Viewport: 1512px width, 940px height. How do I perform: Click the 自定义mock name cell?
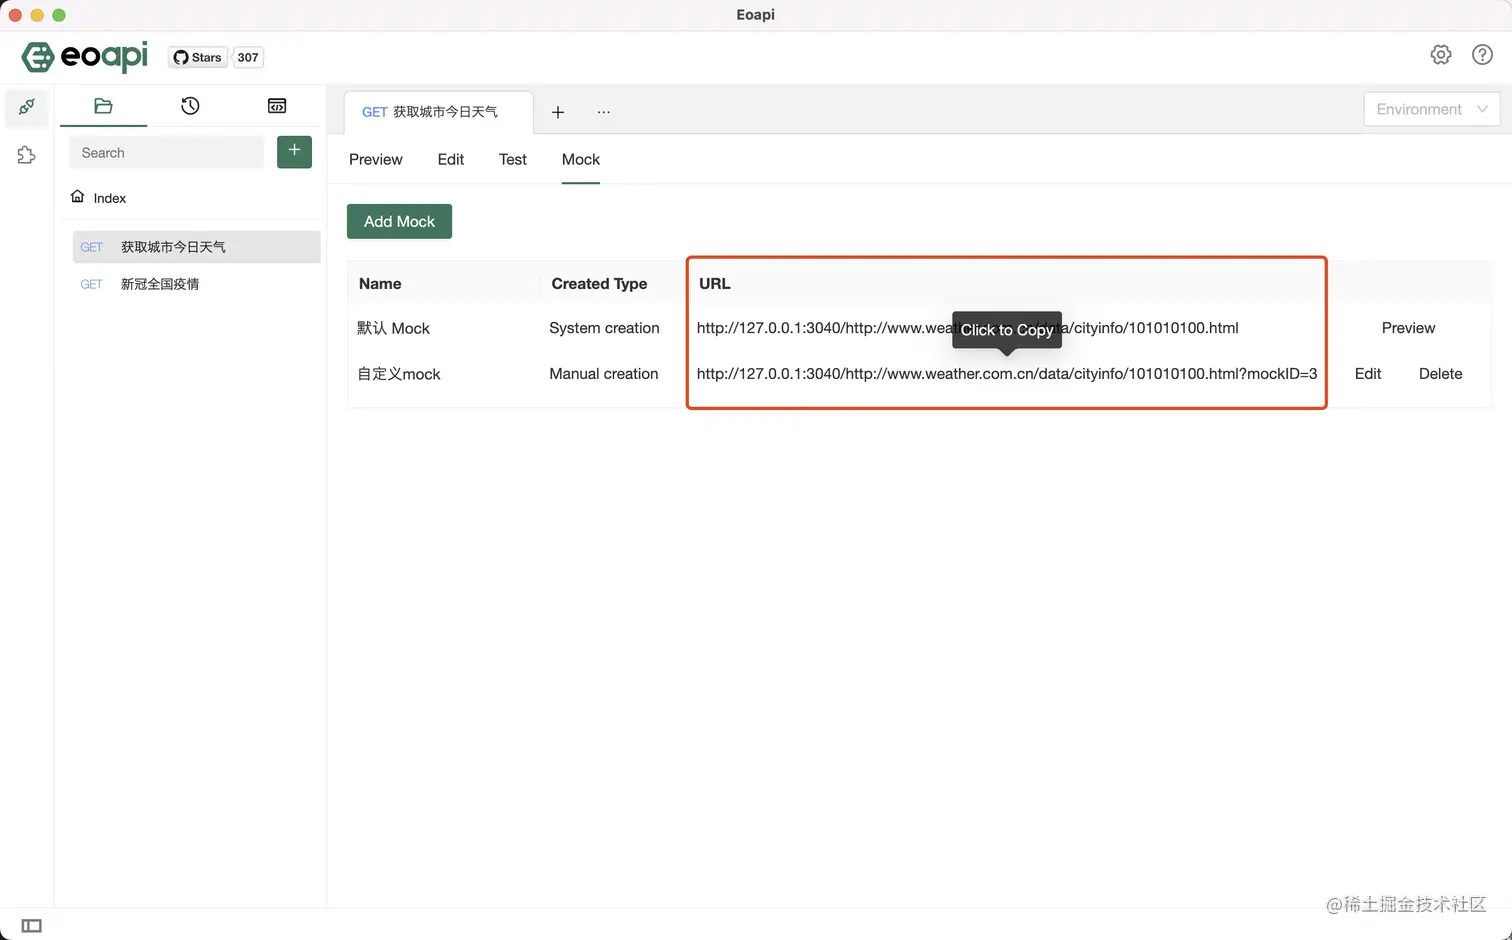(399, 374)
